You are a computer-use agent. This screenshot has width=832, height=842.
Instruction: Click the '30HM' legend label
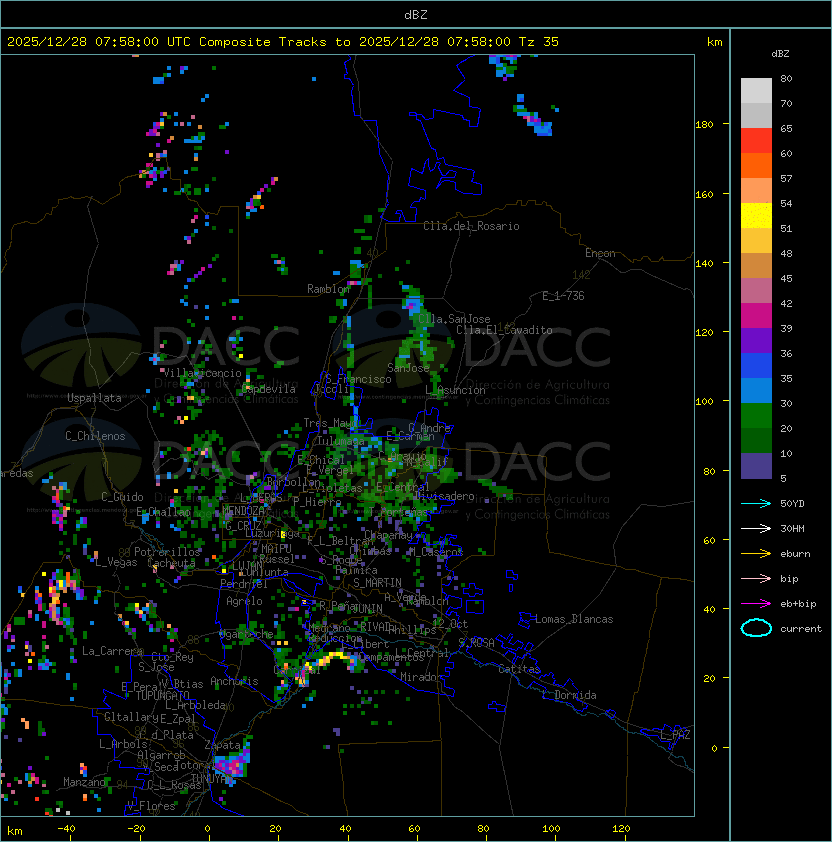pyautogui.click(x=792, y=528)
